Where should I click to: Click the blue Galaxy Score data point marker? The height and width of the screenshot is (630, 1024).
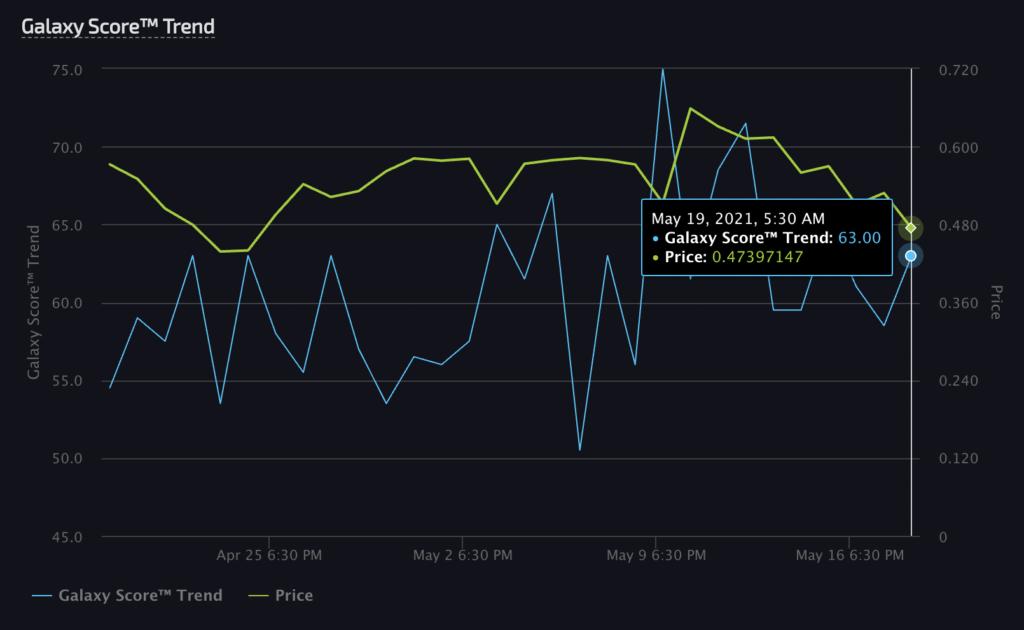click(910, 256)
